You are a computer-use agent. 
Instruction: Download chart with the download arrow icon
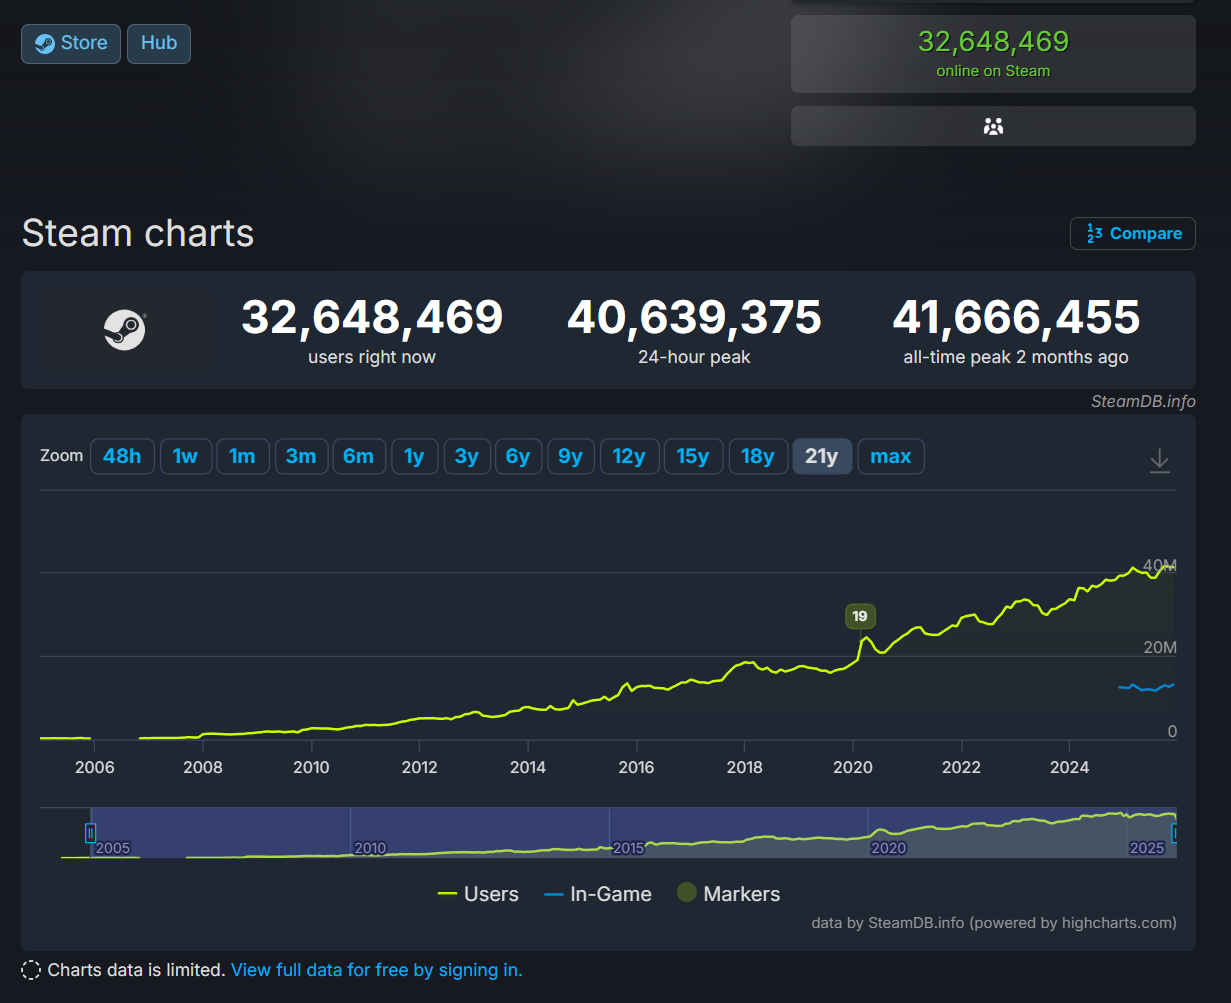tap(1160, 460)
